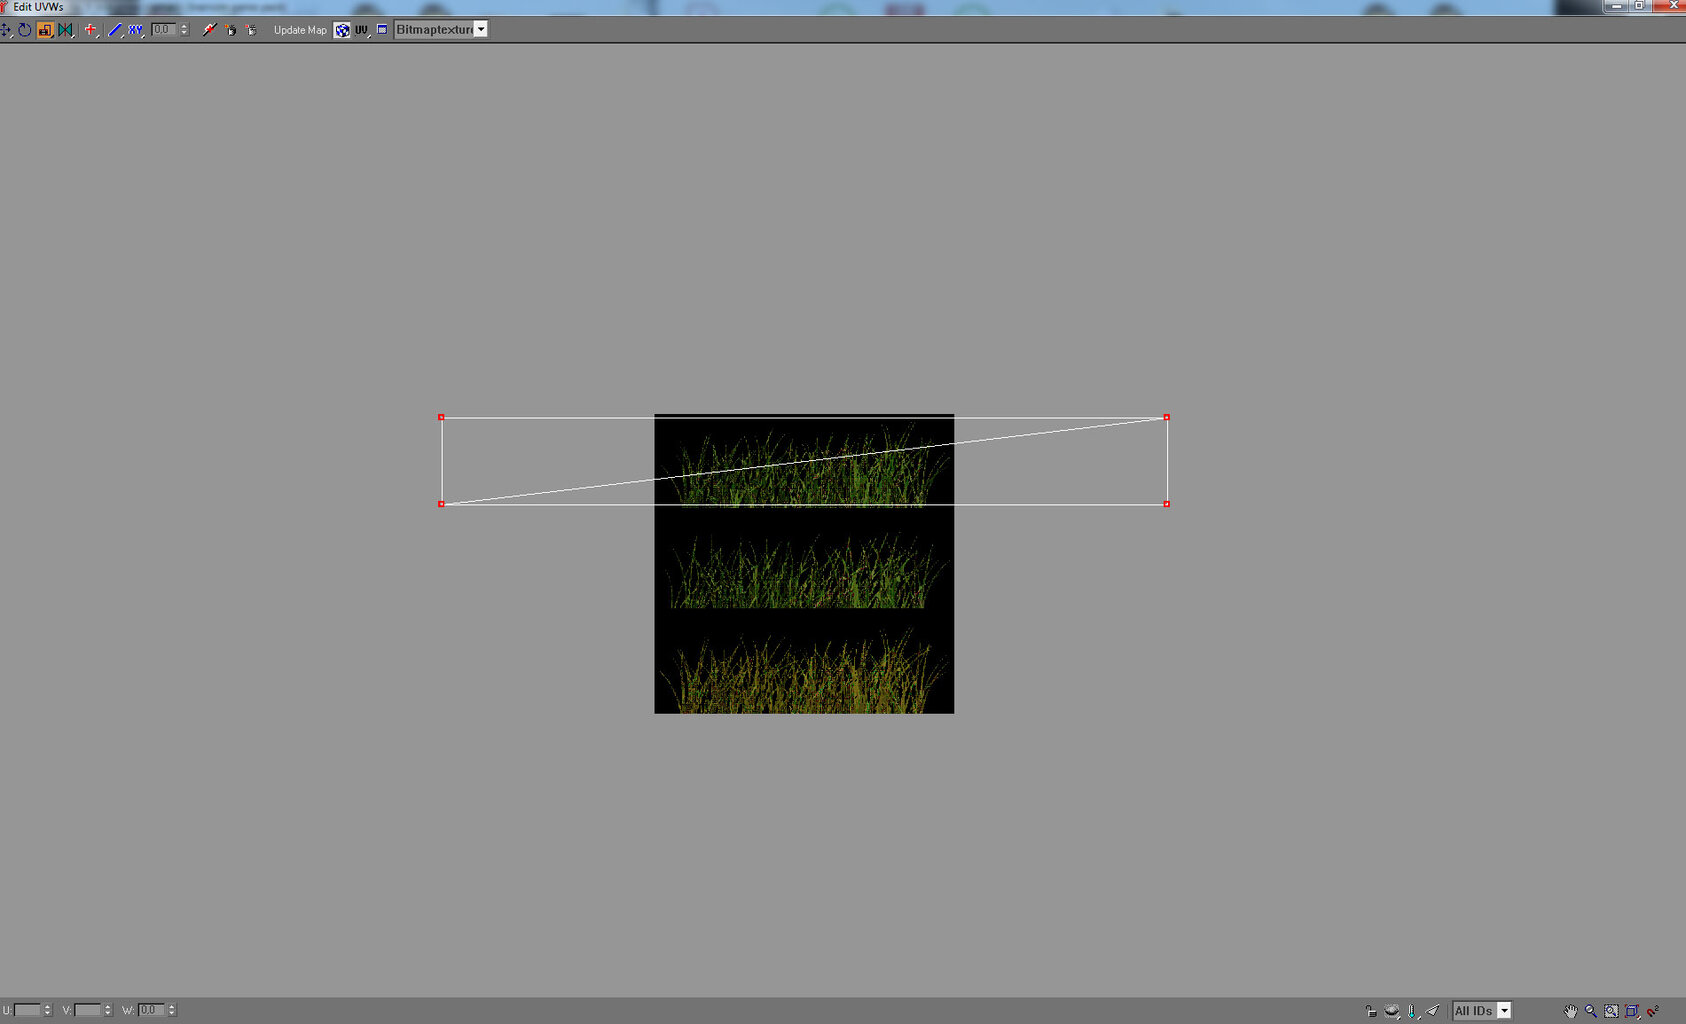Click the W coordinate input field
This screenshot has width=1686, height=1024.
tap(151, 1010)
